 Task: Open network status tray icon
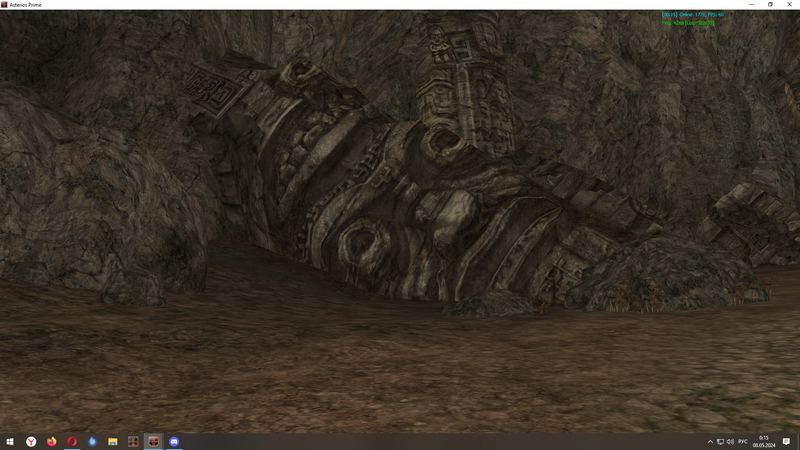720,442
